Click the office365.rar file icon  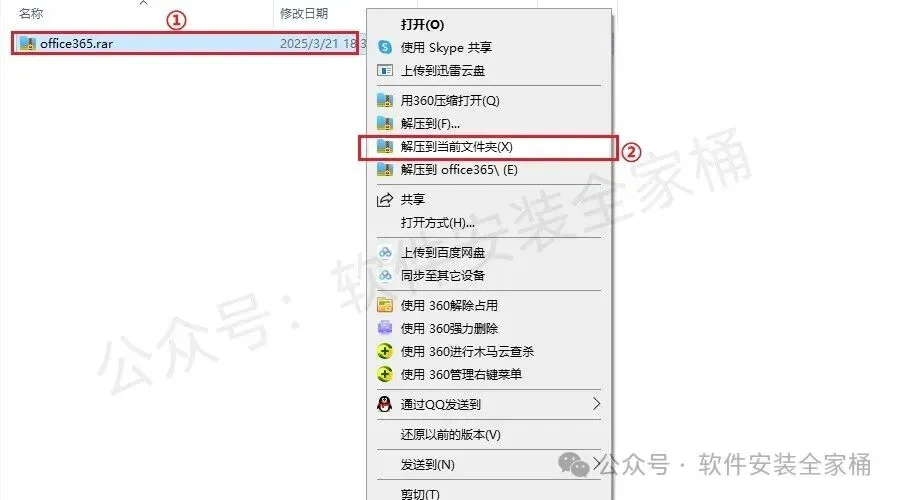point(28,44)
